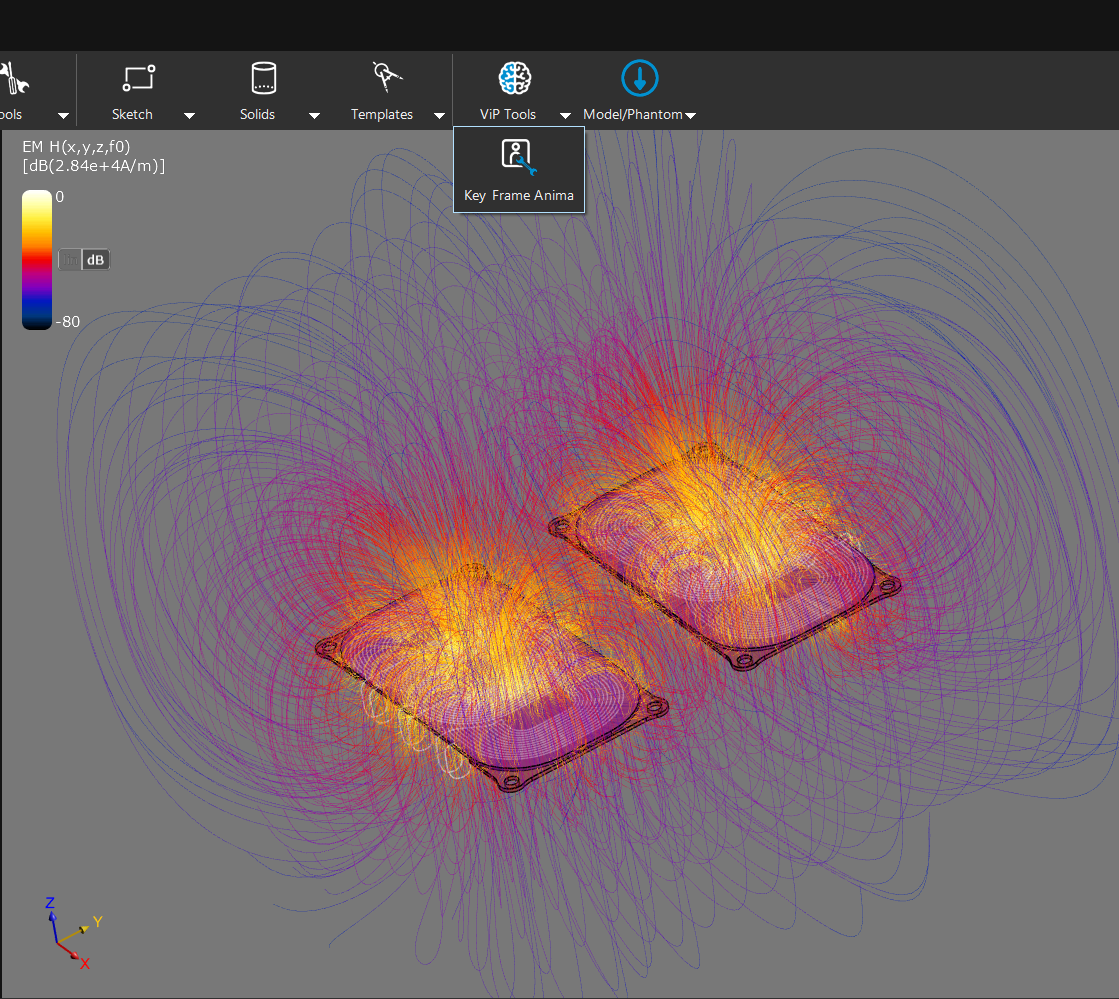This screenshot has height=999, width=1119.
Task: Click the EM H(x,y,z,f0) field title
Action: tap(76, 147)
